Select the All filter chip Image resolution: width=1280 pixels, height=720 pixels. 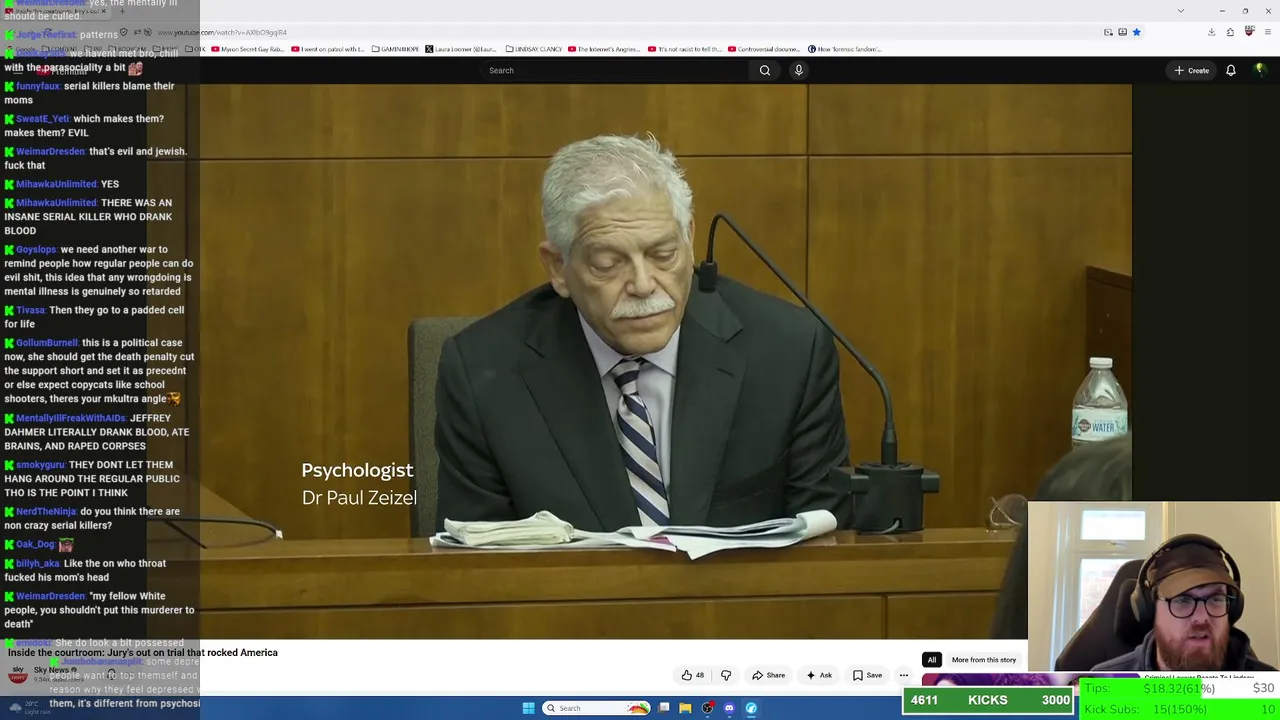931,660
